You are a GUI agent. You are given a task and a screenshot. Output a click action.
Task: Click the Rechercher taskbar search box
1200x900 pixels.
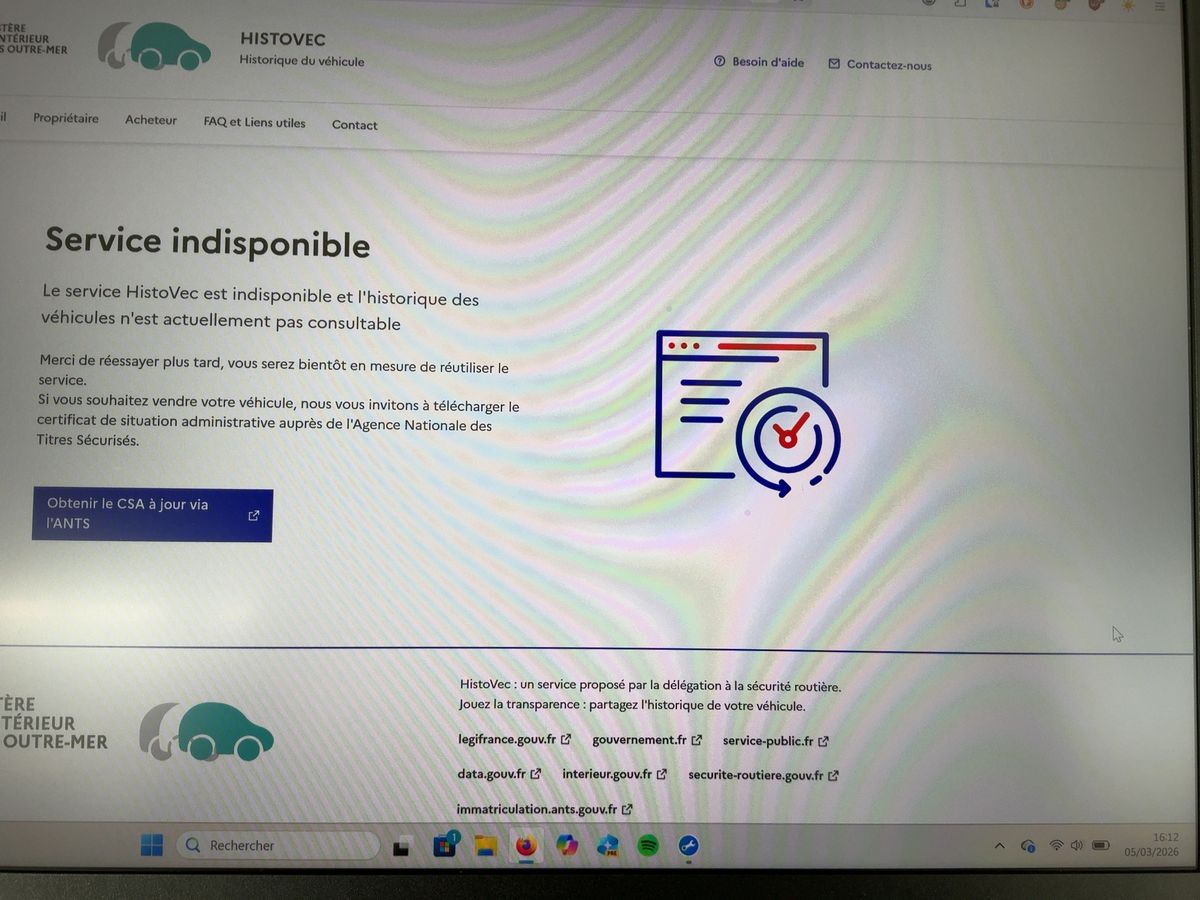[x=278, y=846]
